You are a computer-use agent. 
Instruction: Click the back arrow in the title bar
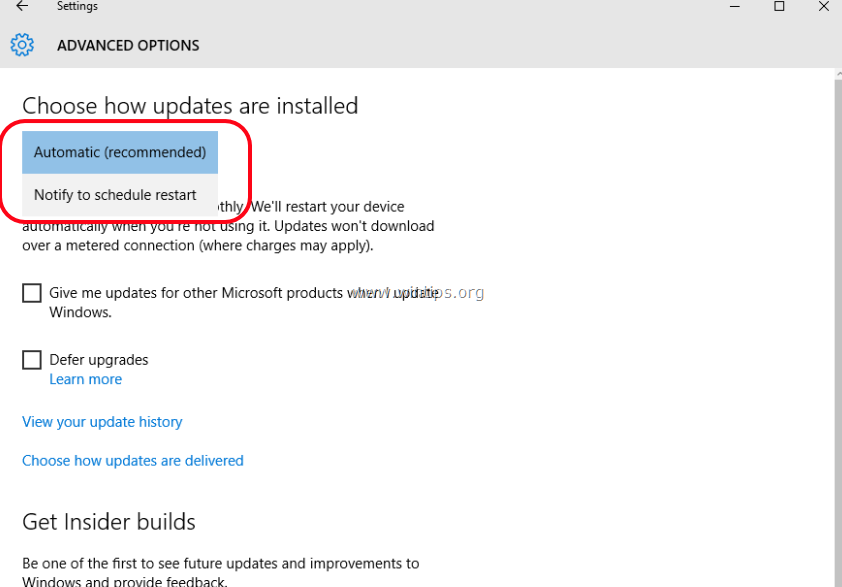click(x=22, y=7)
